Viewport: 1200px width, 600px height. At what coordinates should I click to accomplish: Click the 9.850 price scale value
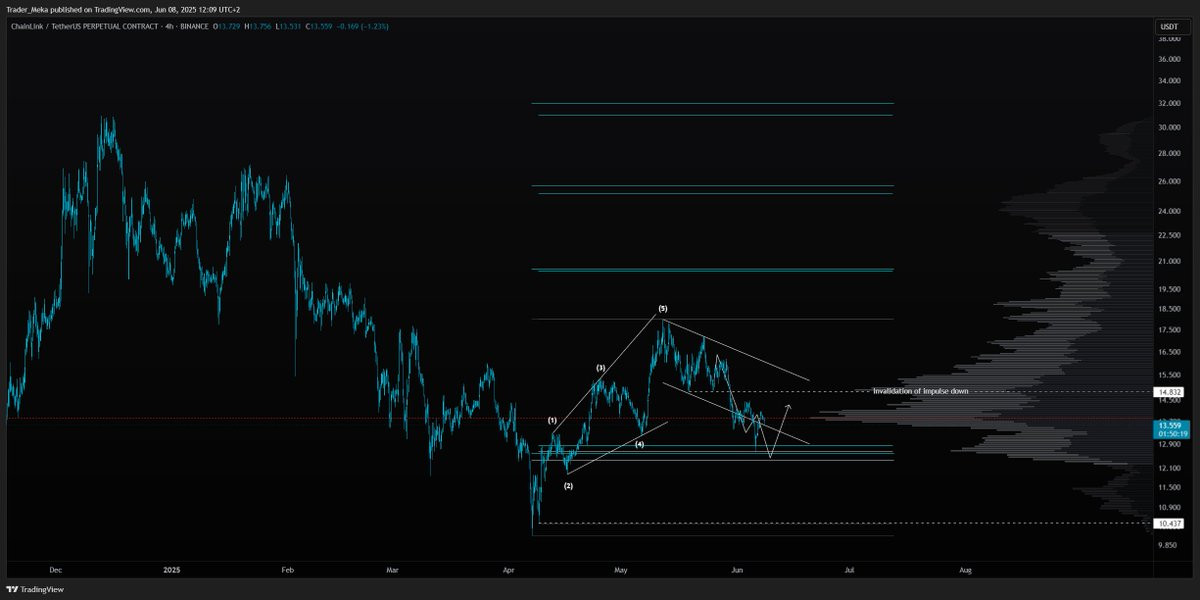pyautogui.click(x=1169, y=545)
